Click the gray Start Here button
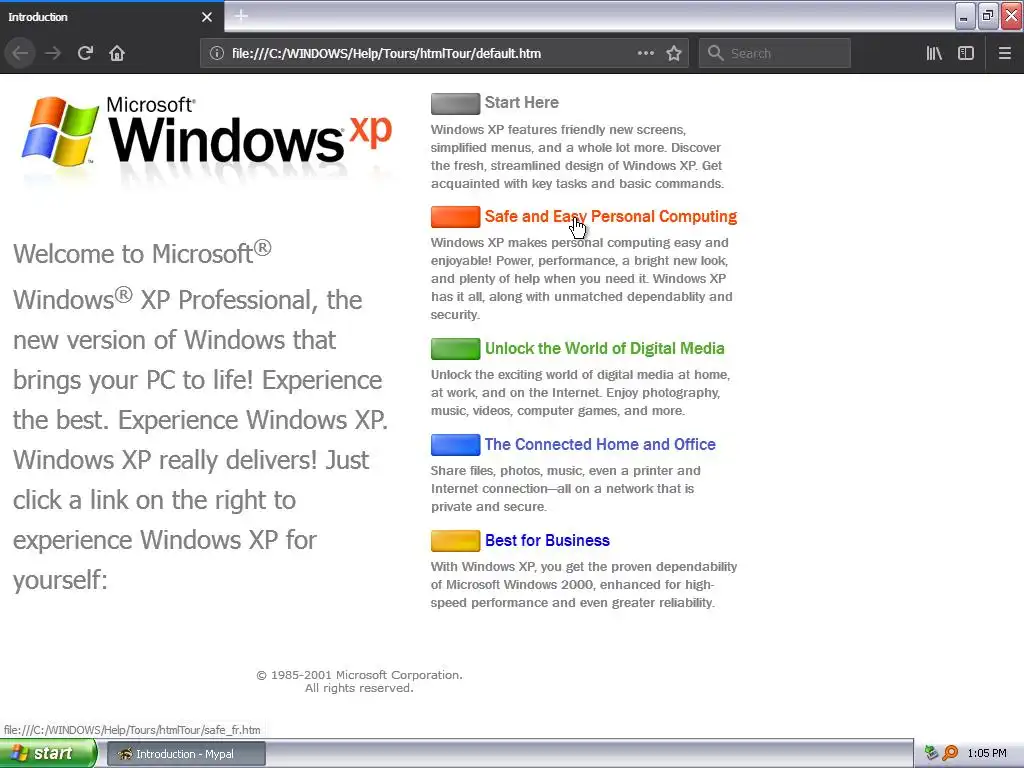 [455, 104]
